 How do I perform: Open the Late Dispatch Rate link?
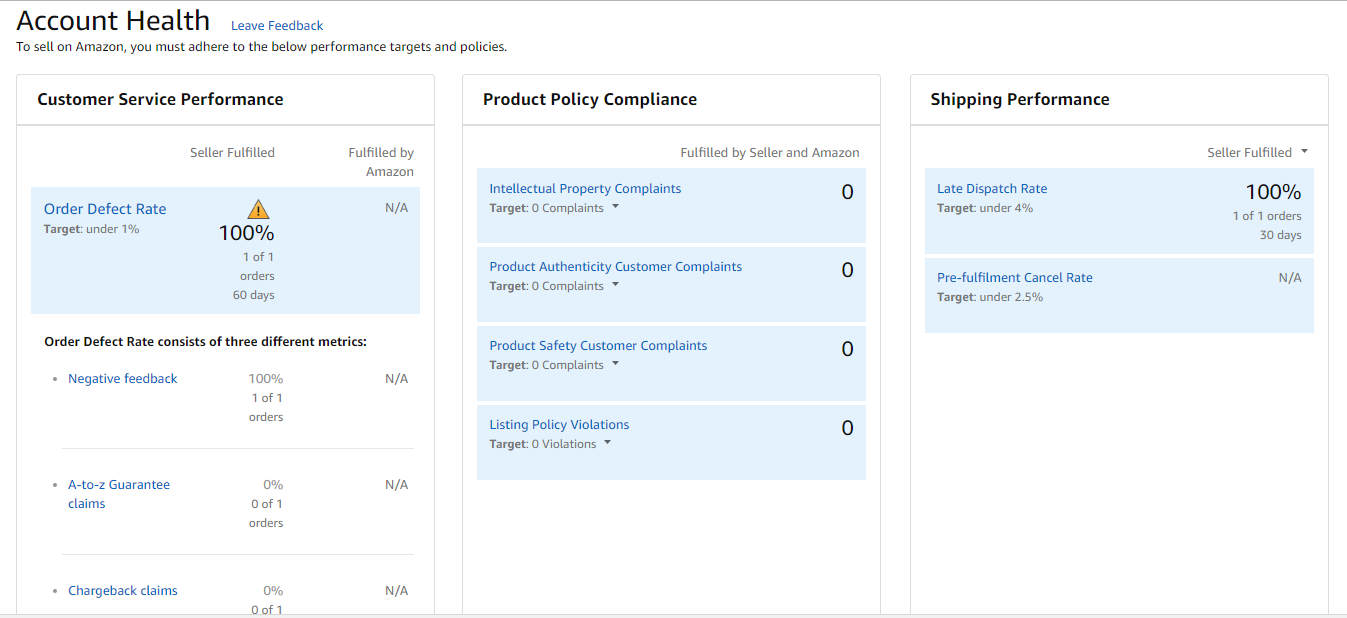[x=992, y=189]
